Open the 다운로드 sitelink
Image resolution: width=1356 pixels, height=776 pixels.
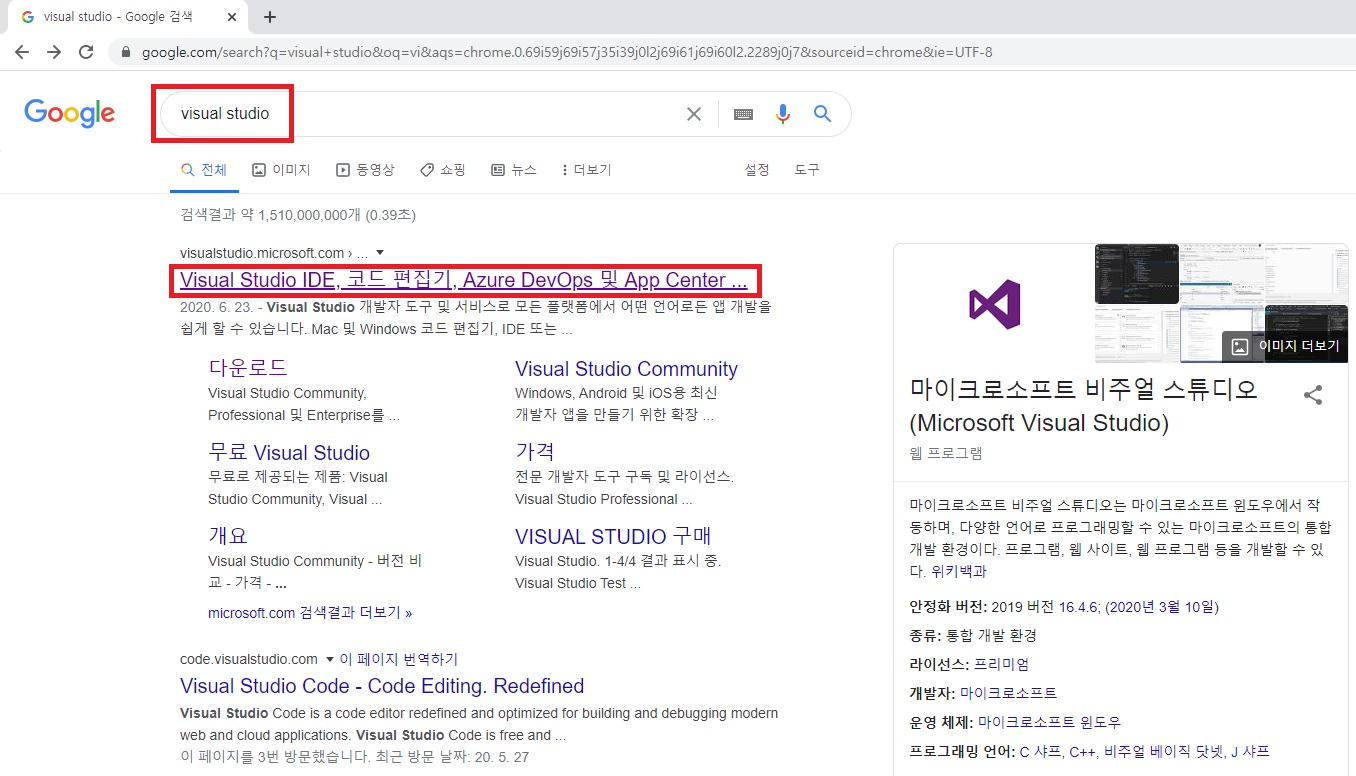pyautogui.click(x=248, y=367)
